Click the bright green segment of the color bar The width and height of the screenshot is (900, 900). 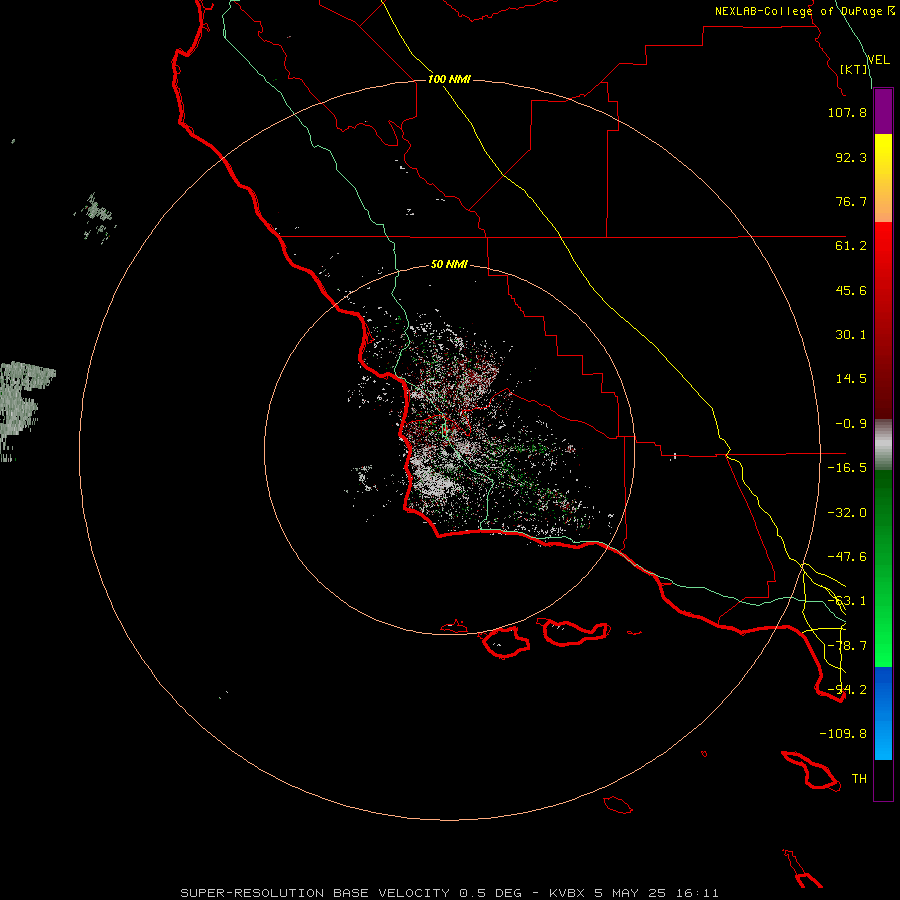[883, 568]
